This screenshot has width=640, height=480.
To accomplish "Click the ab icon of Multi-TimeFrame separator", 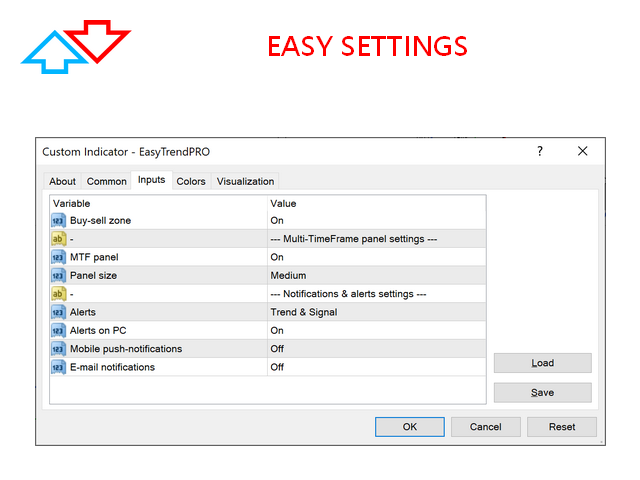I will click(58, 239).
